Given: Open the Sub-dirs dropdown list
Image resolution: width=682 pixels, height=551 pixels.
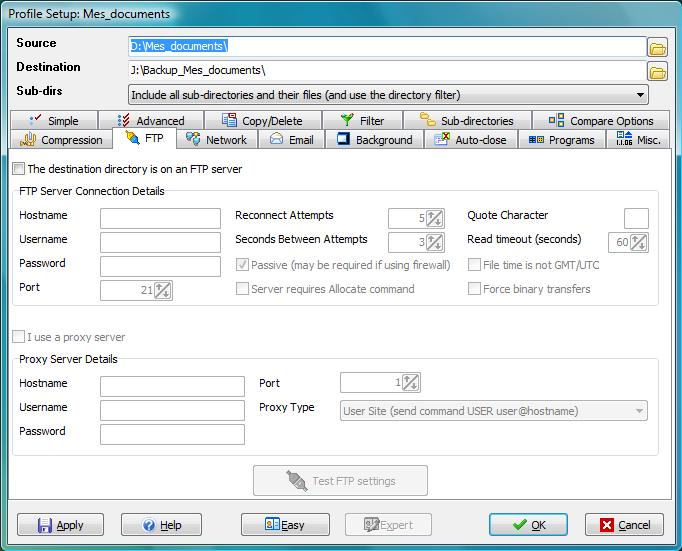Looking at the screenshot, I should pyautogui.click(x=640, y=95).
